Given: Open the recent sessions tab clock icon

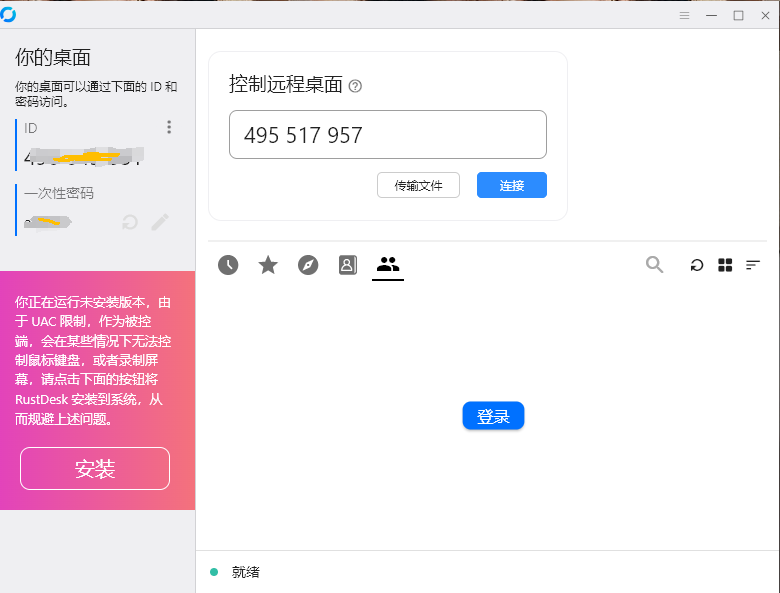Looking at the screenshot, I should click(x=228, y=265).
